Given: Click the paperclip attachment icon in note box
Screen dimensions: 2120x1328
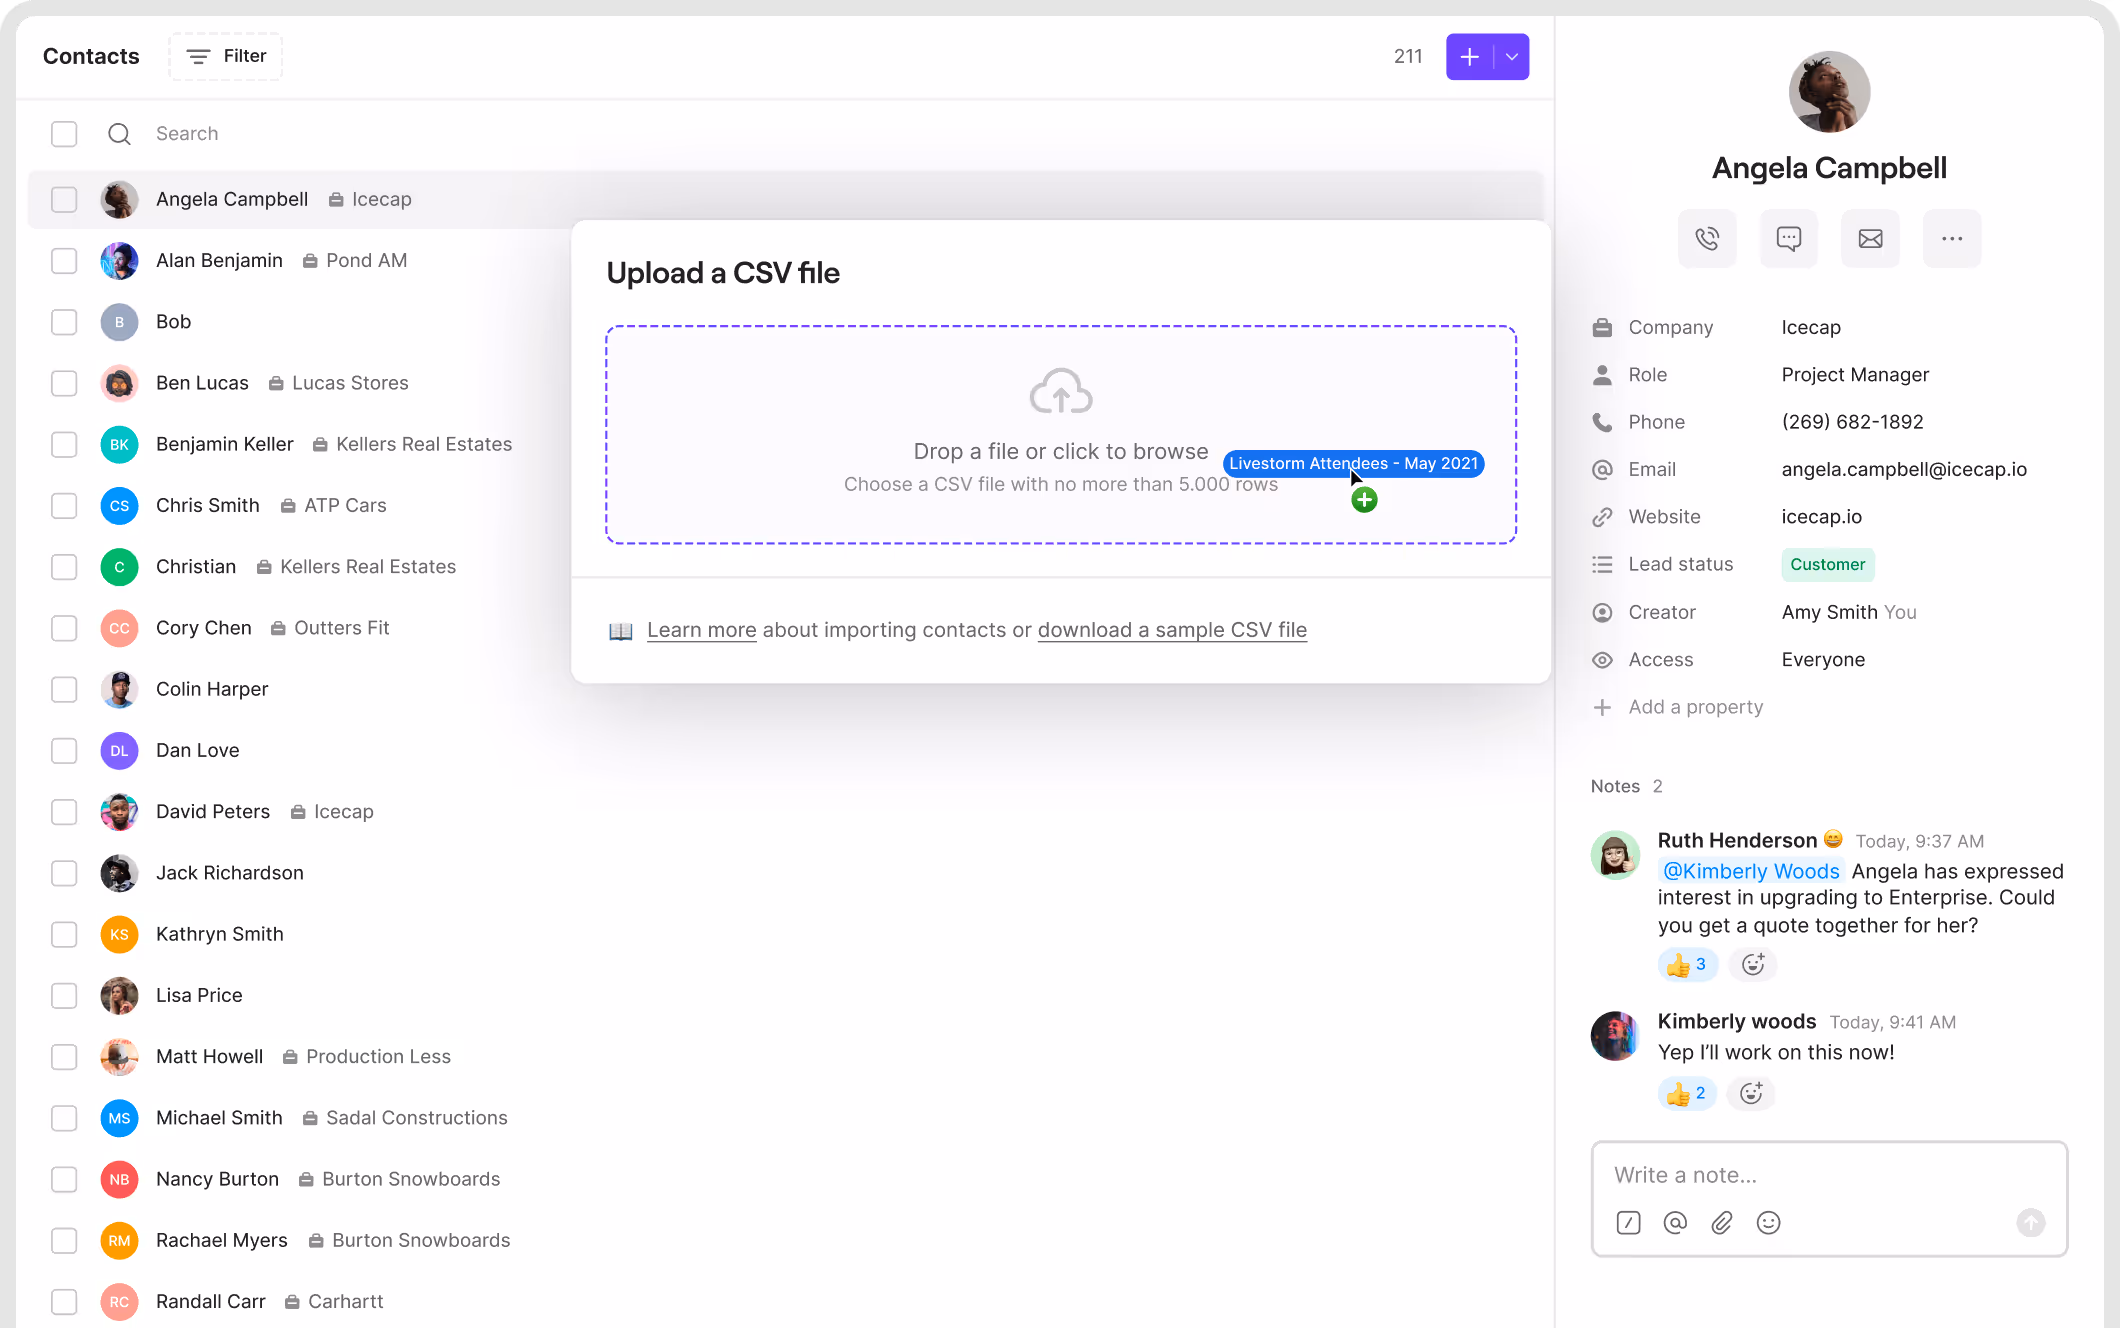Looking at the screenshot, I should coord(1721,1222).
